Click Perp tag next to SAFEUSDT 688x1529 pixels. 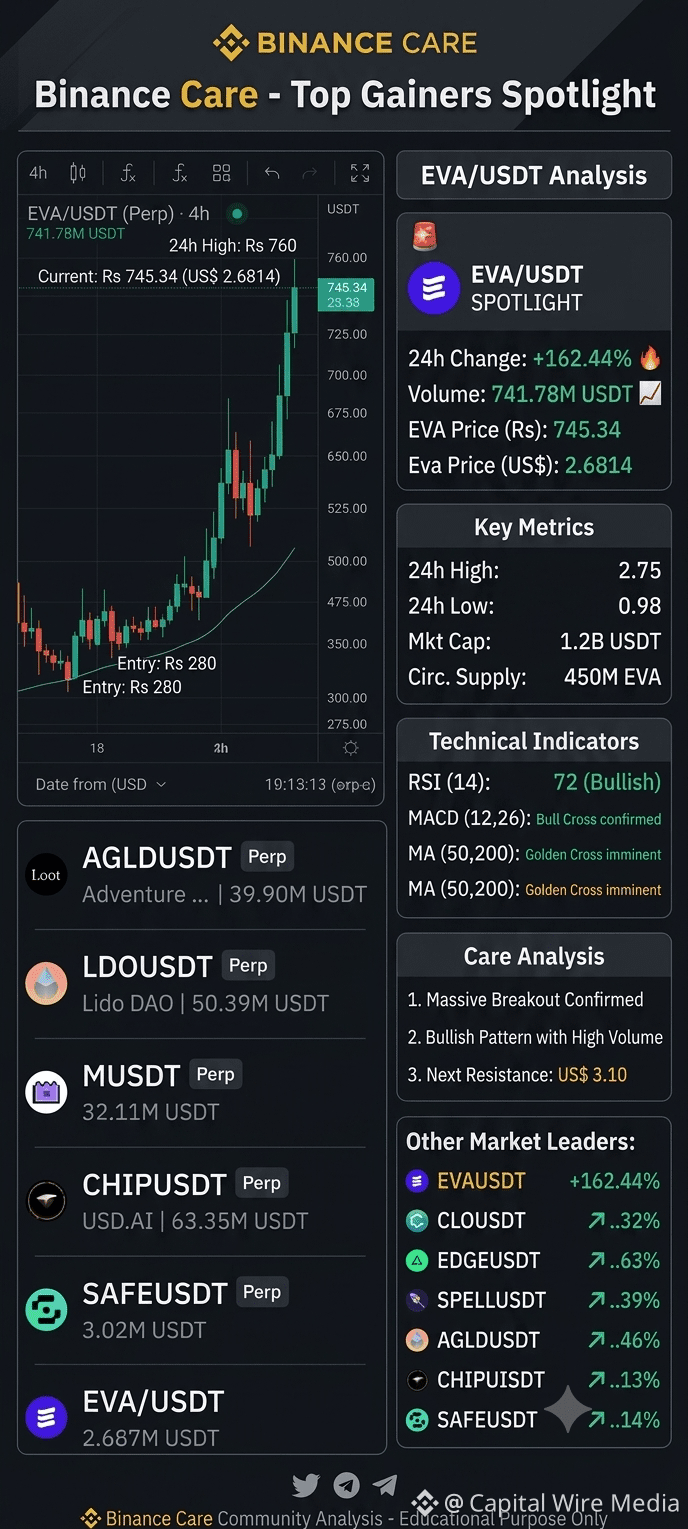[x=261, y=1292]
